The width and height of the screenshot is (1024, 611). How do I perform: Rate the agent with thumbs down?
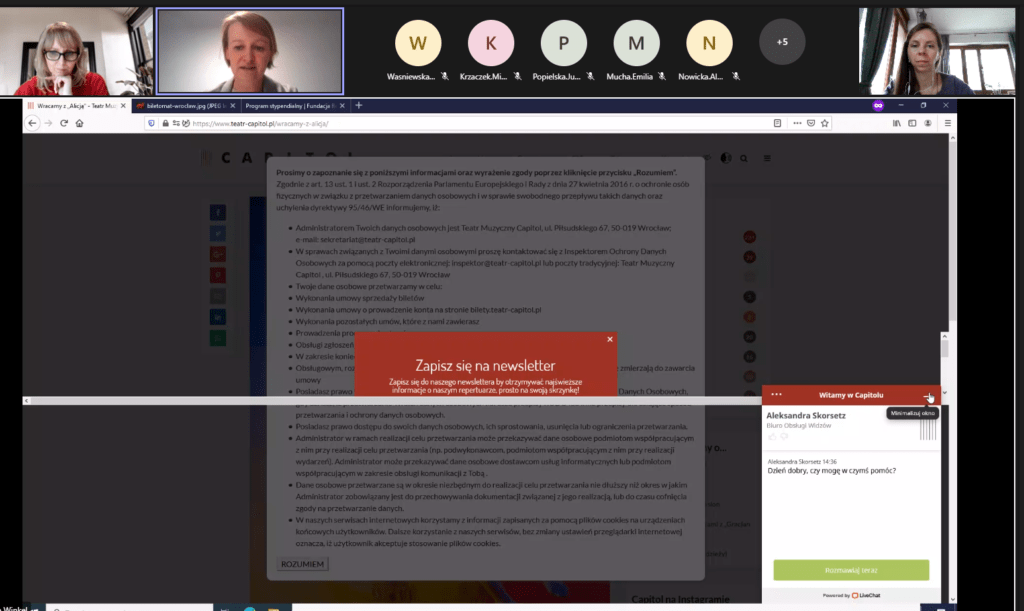pos(784,436)
